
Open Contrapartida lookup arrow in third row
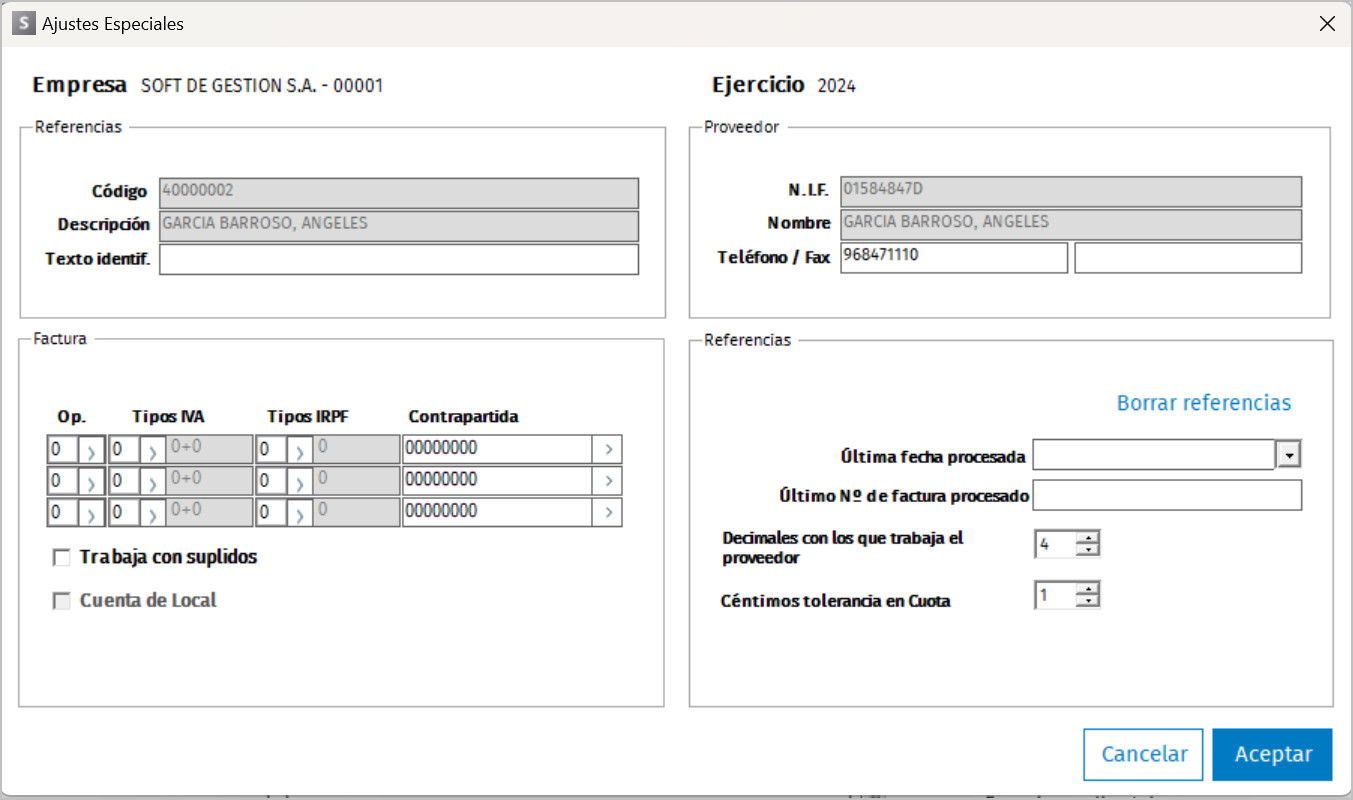coord(608,512)
